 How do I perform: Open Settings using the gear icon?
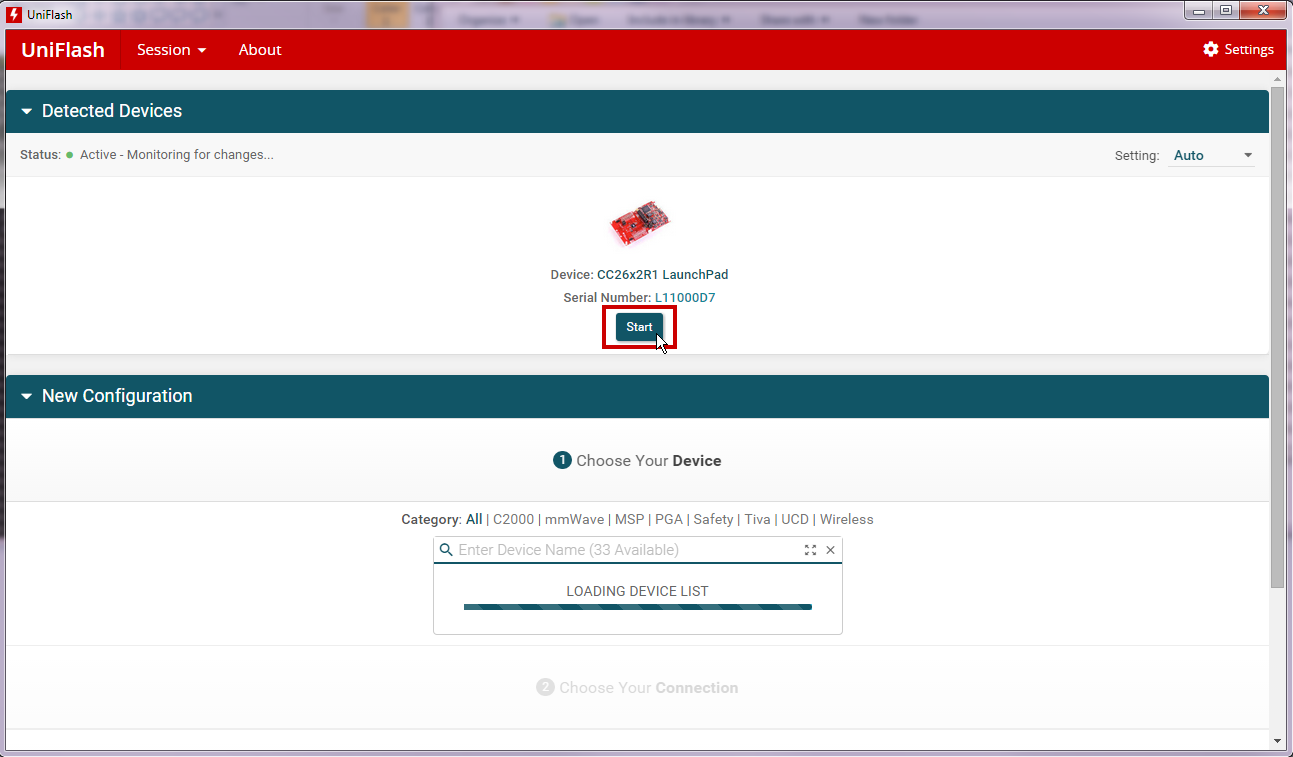(x=1210, y=48)
